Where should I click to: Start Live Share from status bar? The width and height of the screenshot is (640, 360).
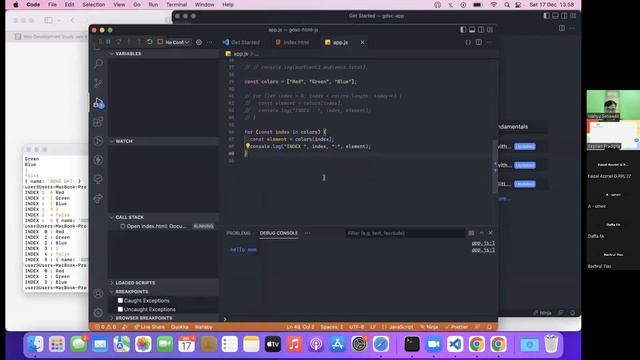[x=149, y=327]
